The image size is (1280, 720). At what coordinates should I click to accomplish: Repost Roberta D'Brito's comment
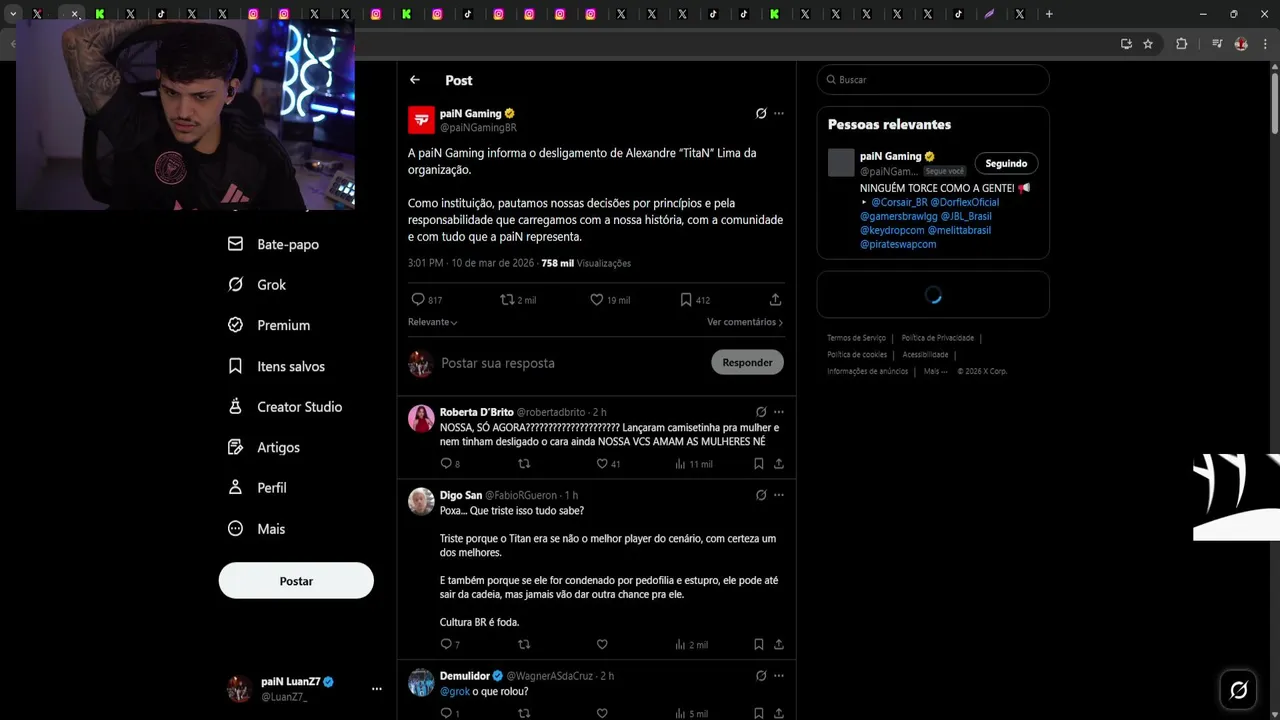[524, 463]
